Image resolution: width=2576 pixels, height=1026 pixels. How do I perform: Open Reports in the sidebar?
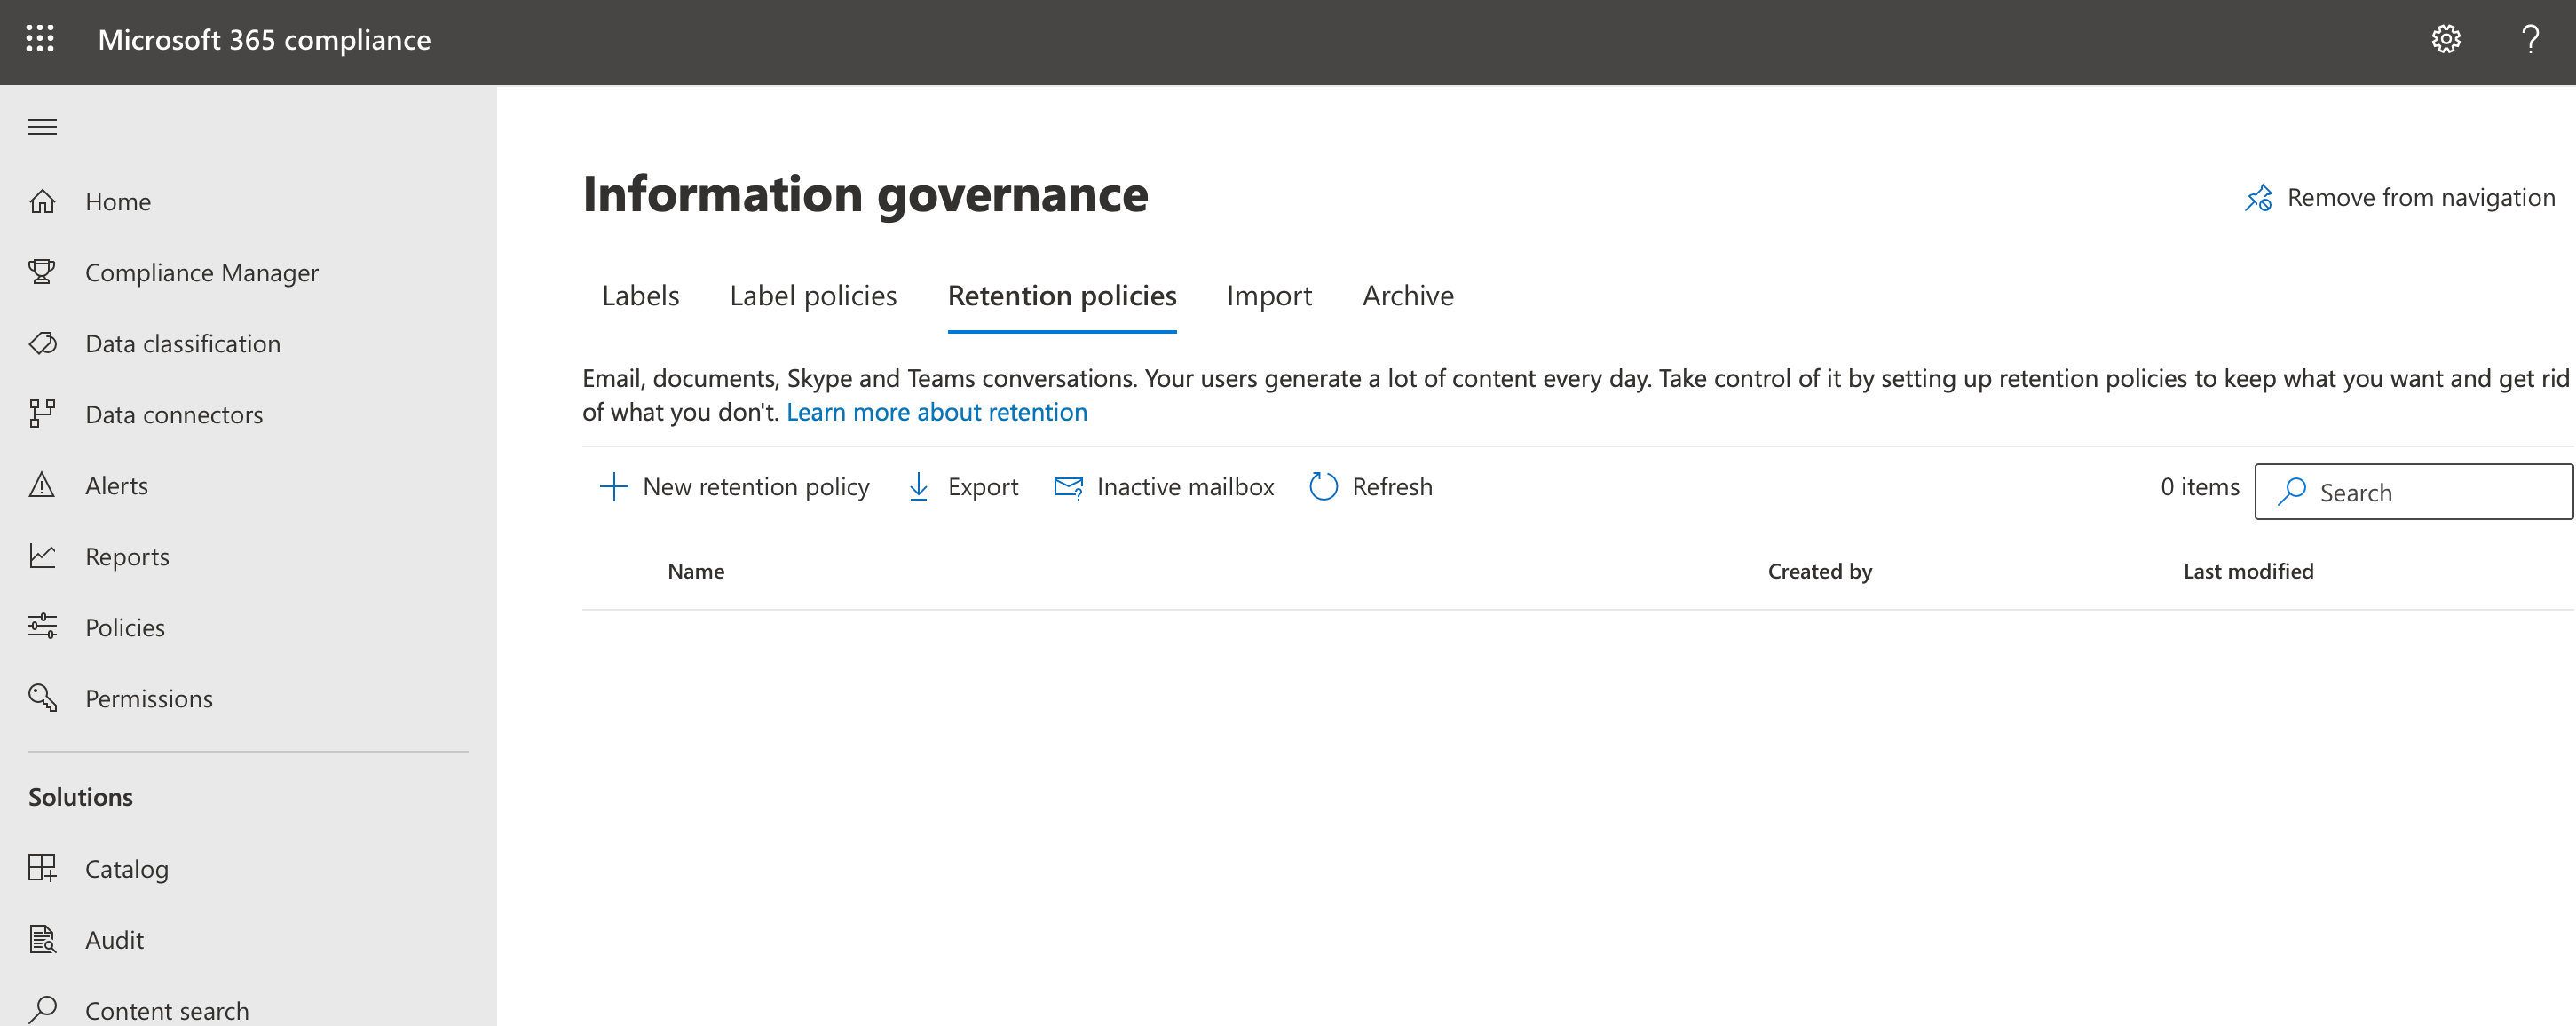(126, 556)
